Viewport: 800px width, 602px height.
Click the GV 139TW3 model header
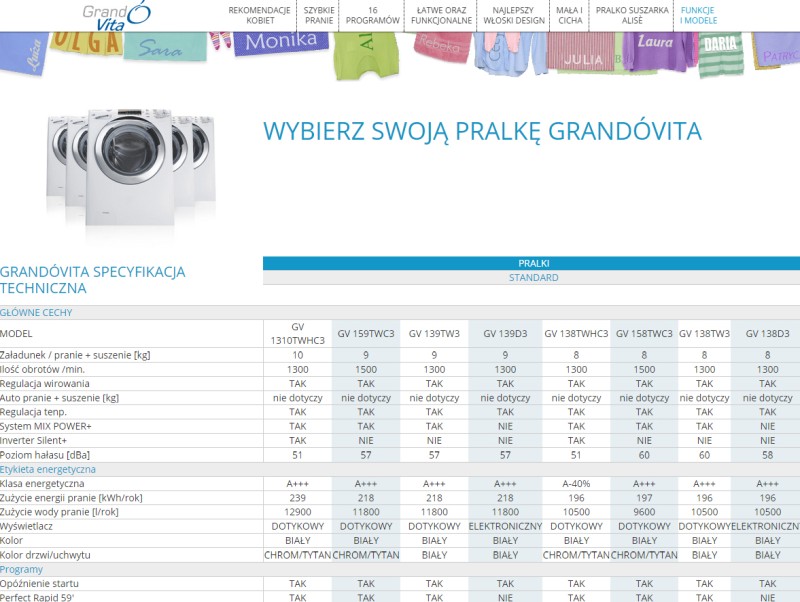434,334
